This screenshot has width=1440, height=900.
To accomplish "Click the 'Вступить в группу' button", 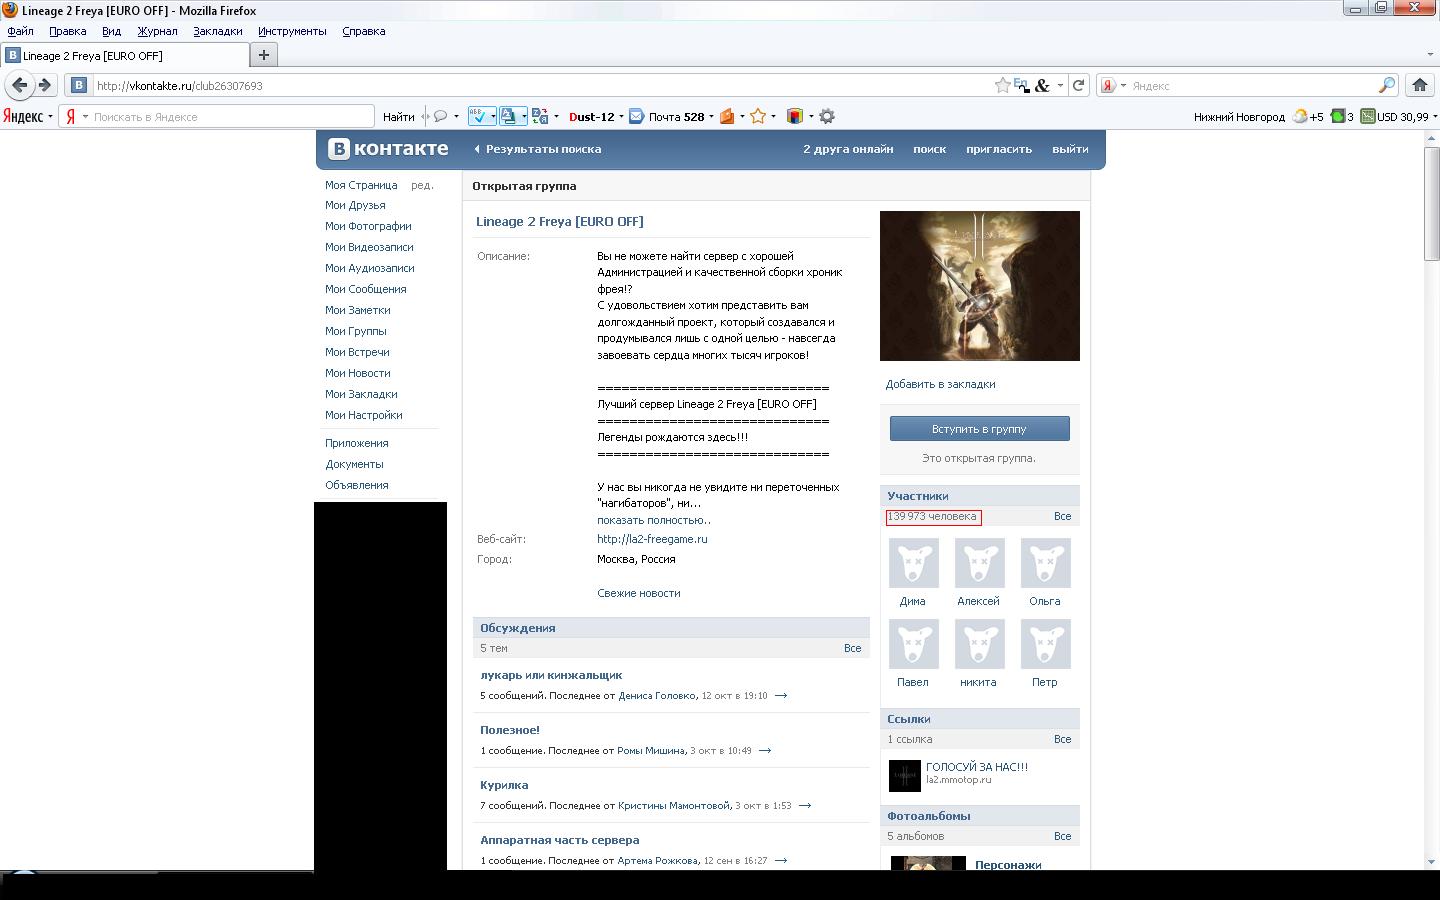I will click(979, 429).
